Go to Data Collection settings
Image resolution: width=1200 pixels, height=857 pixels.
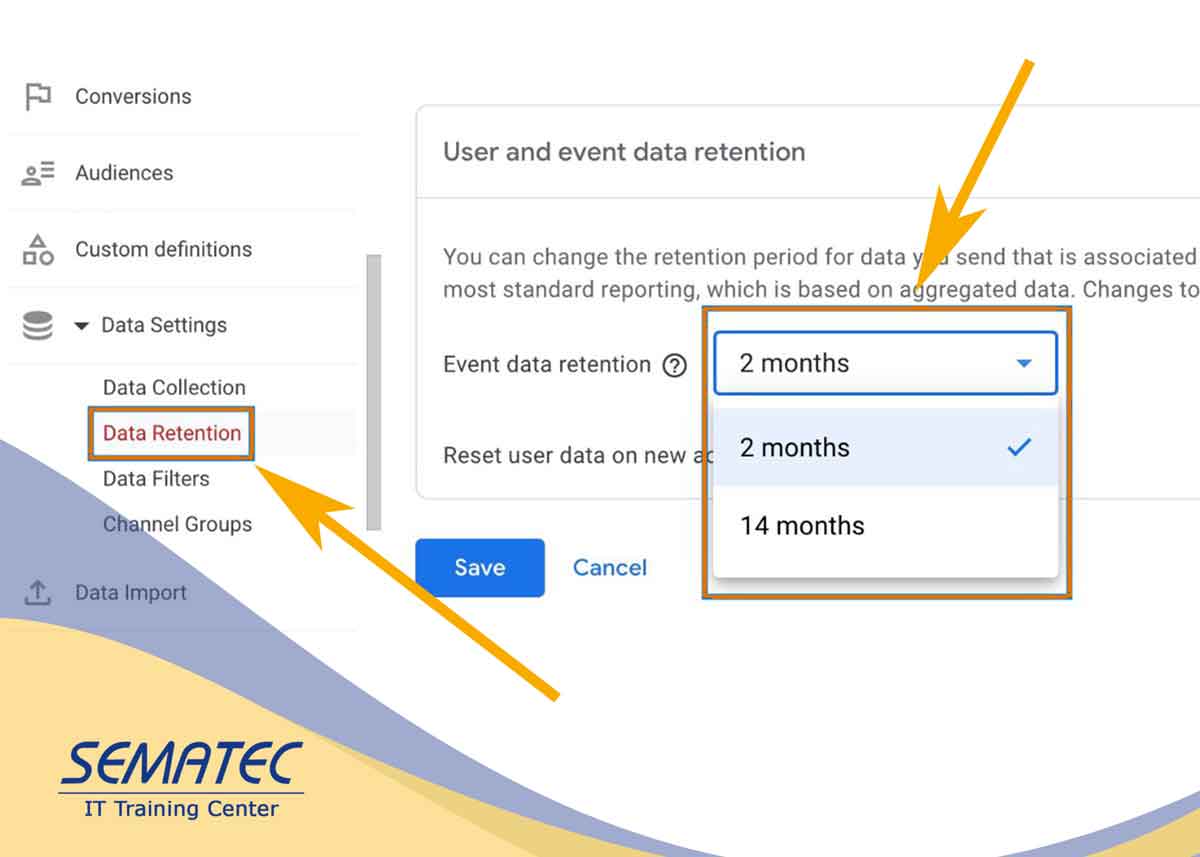tap(174, 387)
